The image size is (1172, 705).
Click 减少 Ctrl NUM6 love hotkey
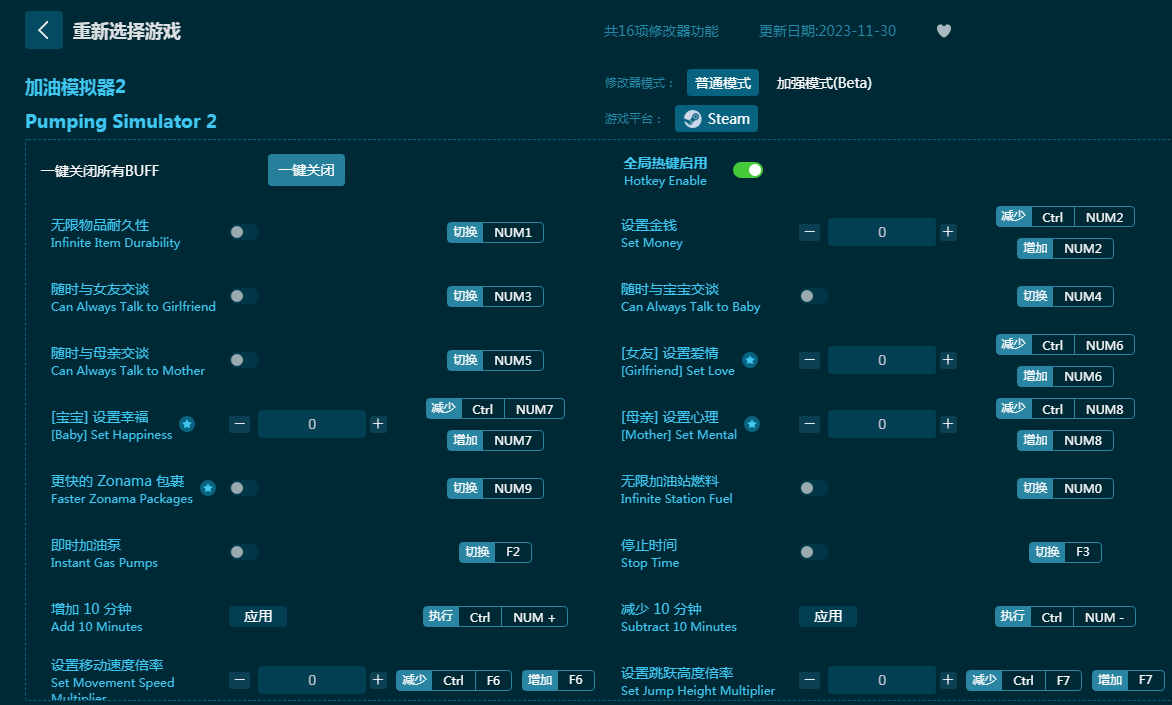tap(1065, 345)
